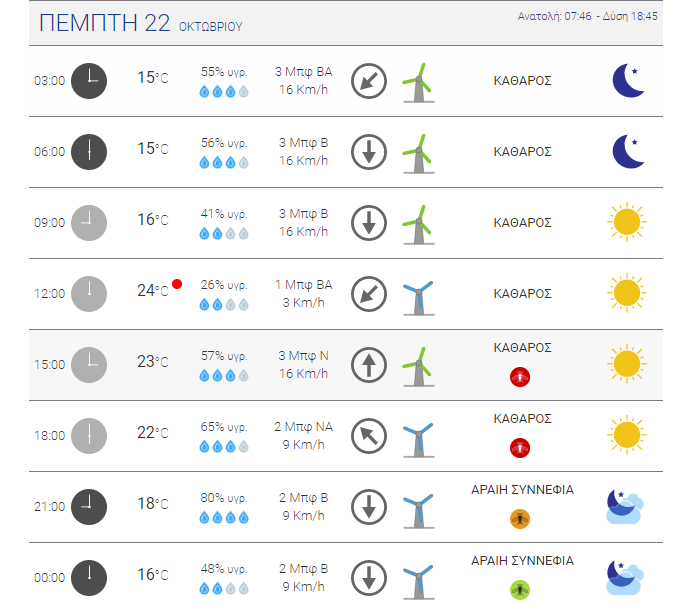676x612 pixels.
Task: Click the orange mosquito icon at 21:00
Action: pyautogui.click(x=520, y=519)
